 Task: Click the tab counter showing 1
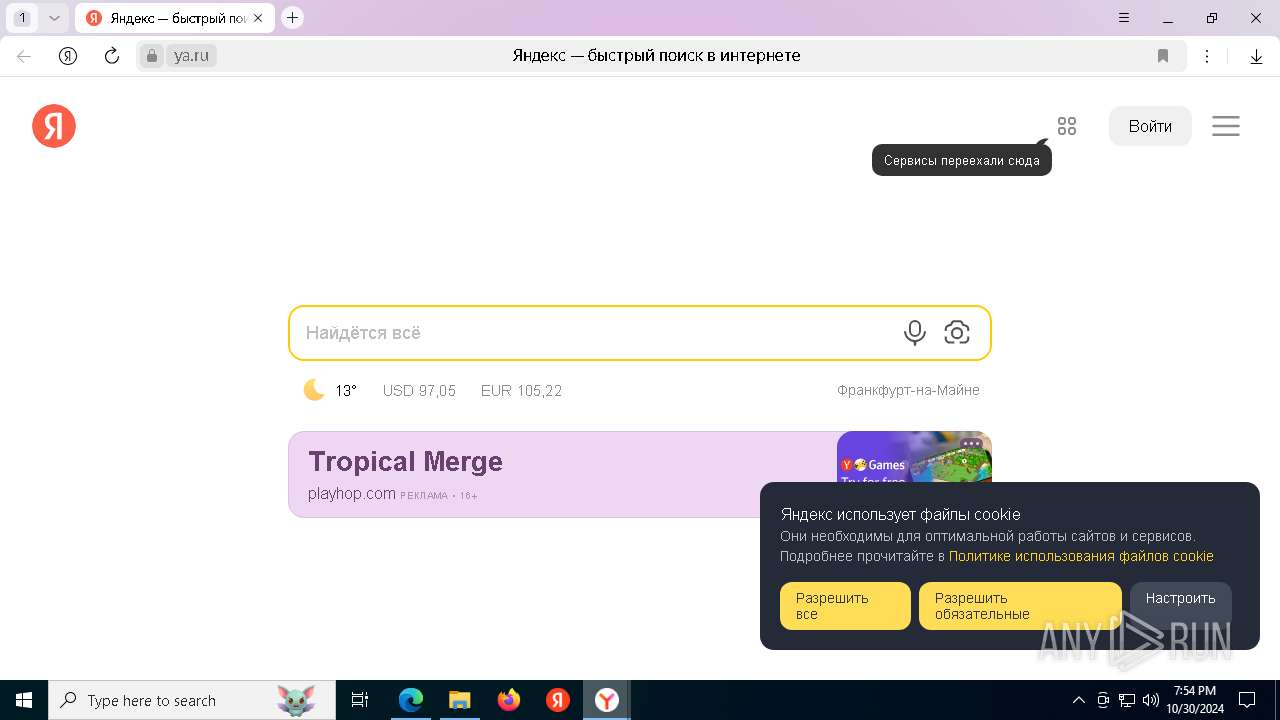point(23,18)
